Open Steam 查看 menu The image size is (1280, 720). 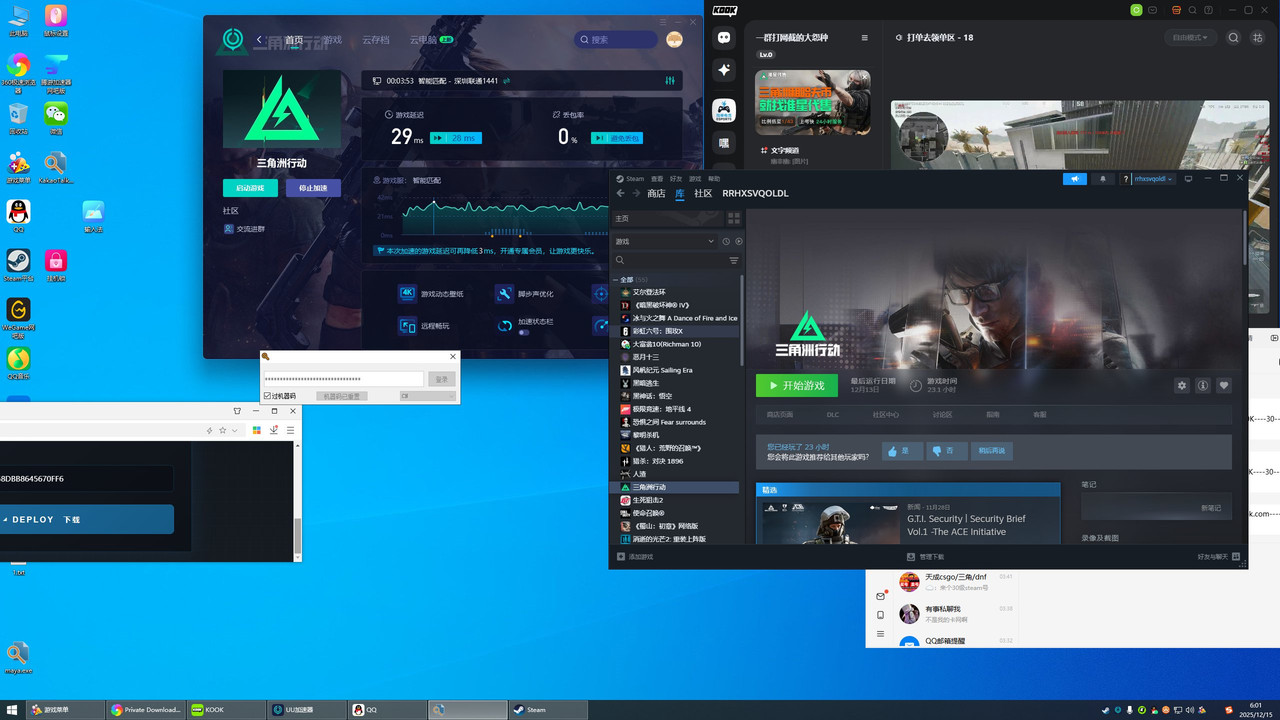click(x=657, y=179)
